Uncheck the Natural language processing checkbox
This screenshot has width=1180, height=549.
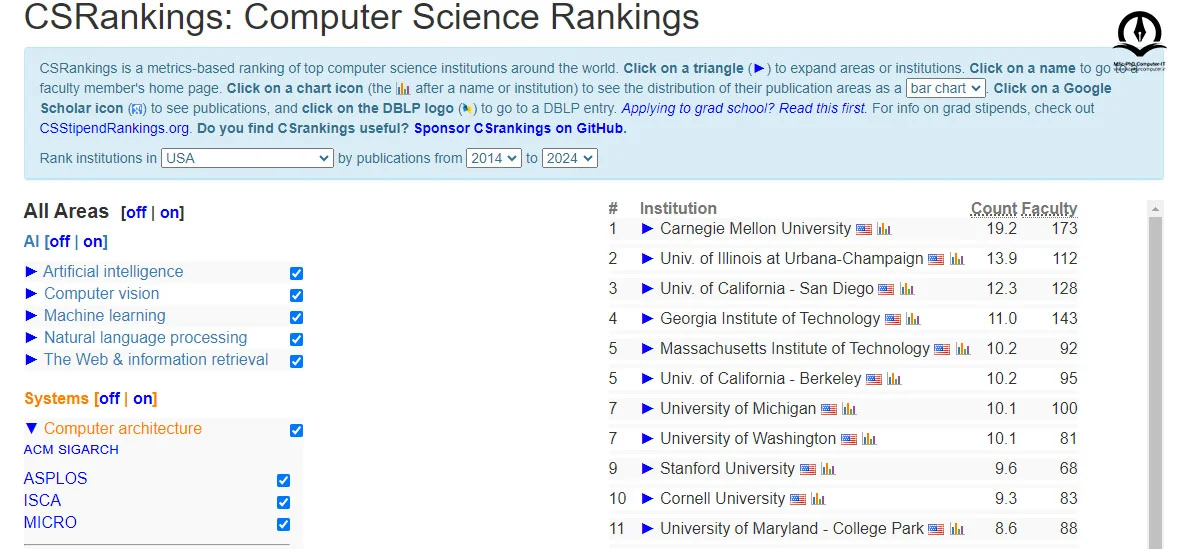click(x=297, y=339)
